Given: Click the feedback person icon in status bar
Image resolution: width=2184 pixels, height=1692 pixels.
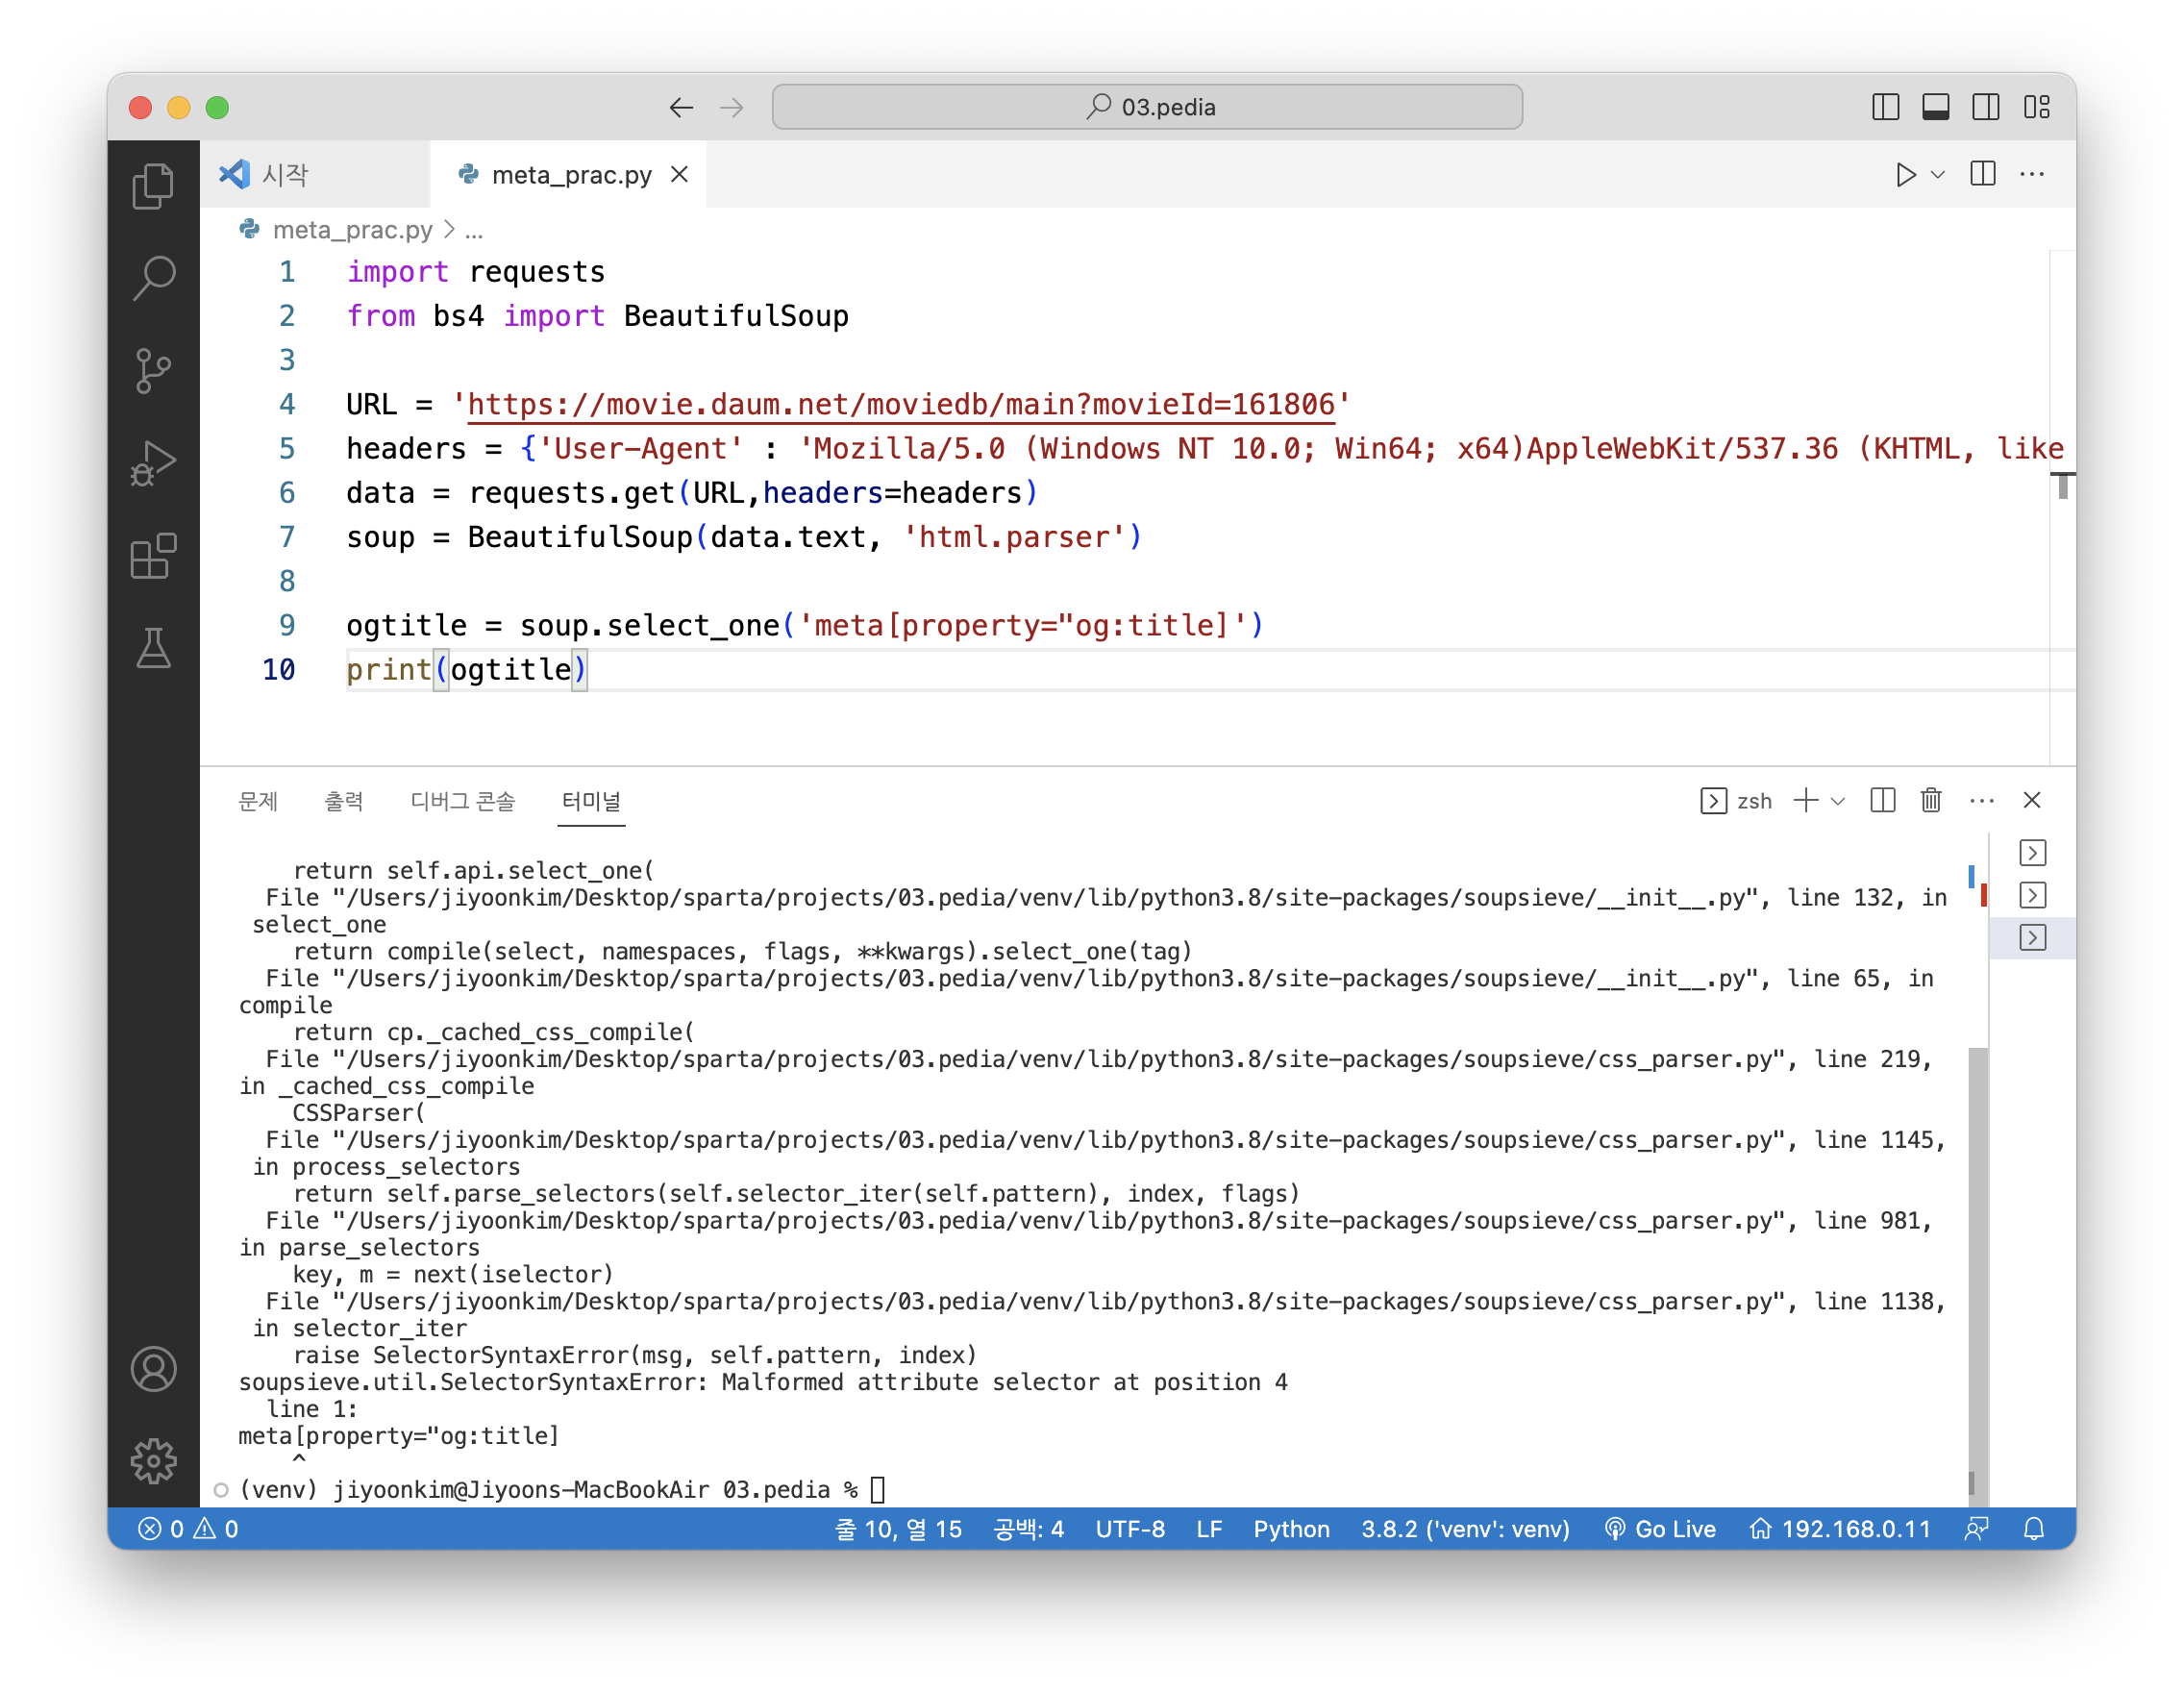Looking at the screenshot, I should [1976, 1529].
